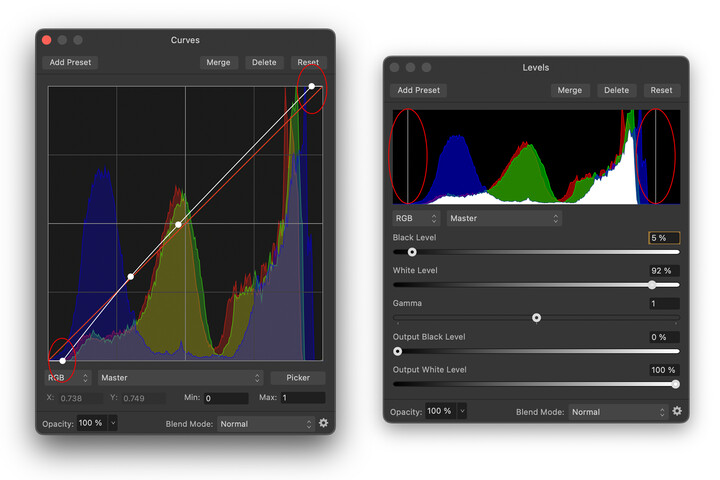Close the Curves window with red button
This screenshot has height=480, width=720.
point(46,40)
